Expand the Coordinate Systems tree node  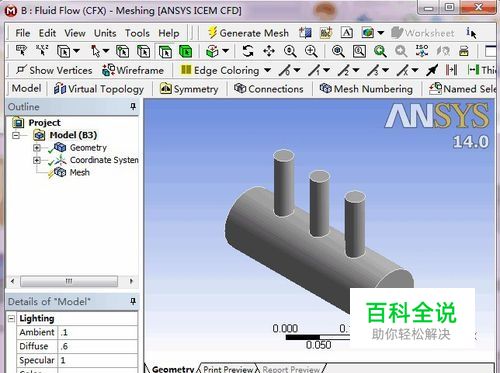(x=37, y=160)
